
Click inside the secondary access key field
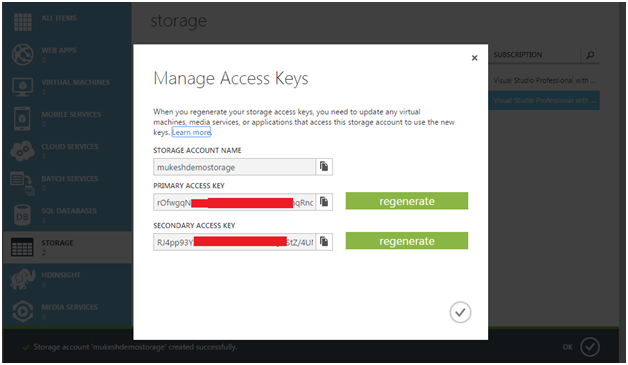[234, 242]
